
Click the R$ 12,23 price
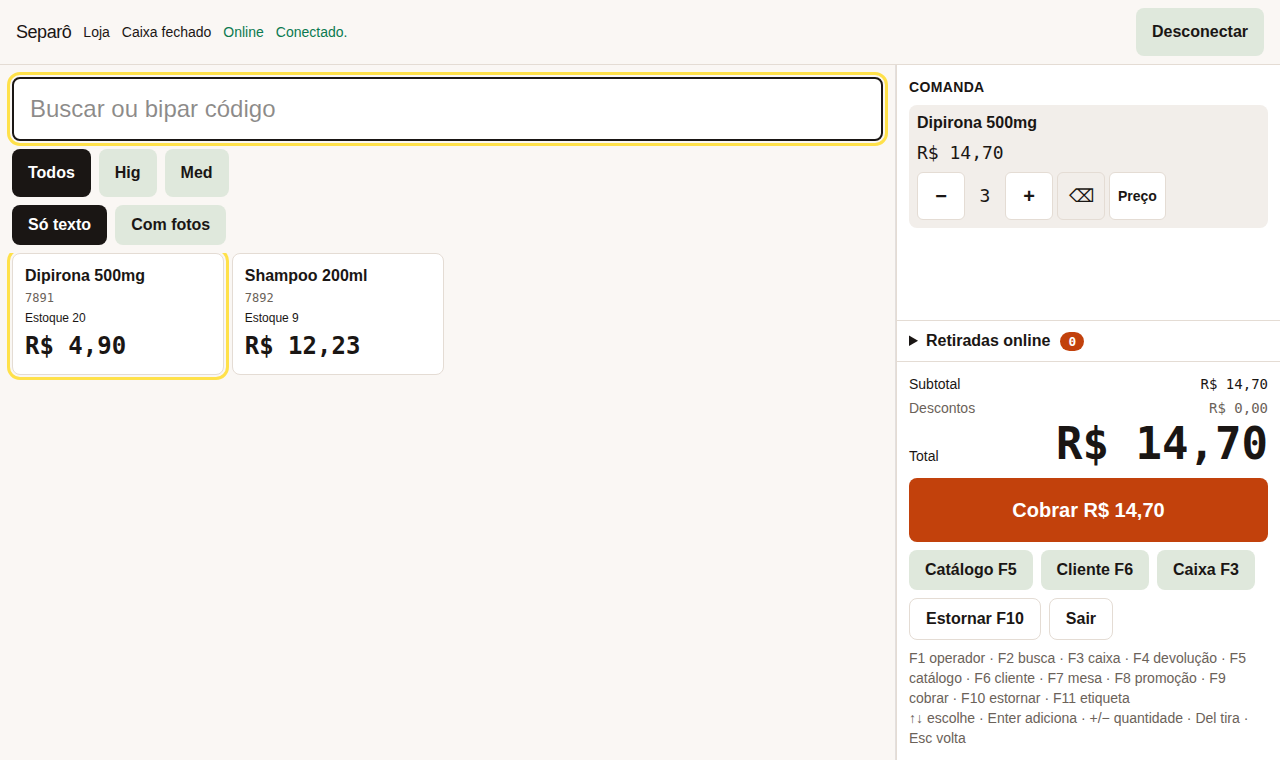(x=303, y=346)
